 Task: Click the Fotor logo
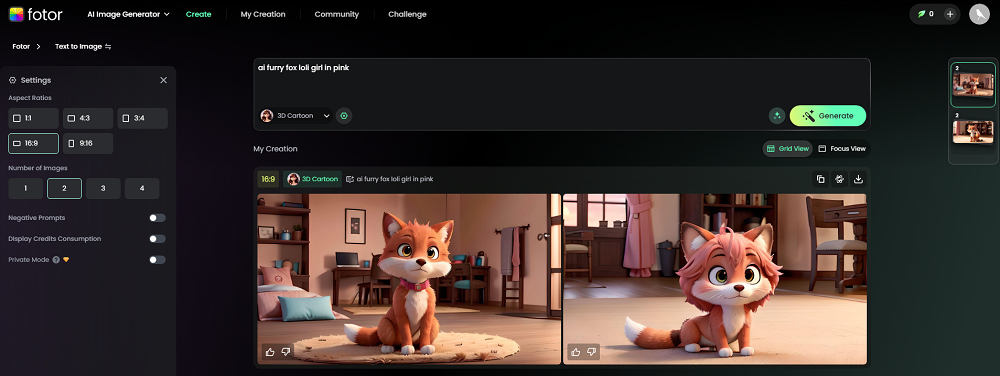[36, 14]
